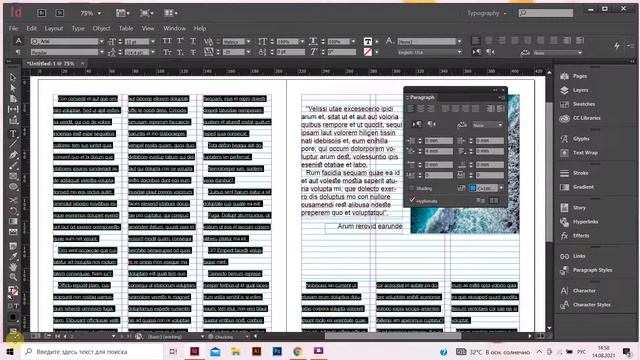Toggle Strikethrough in control bar
The width and height of the screenshot is (640, 360).
[193, 52]
